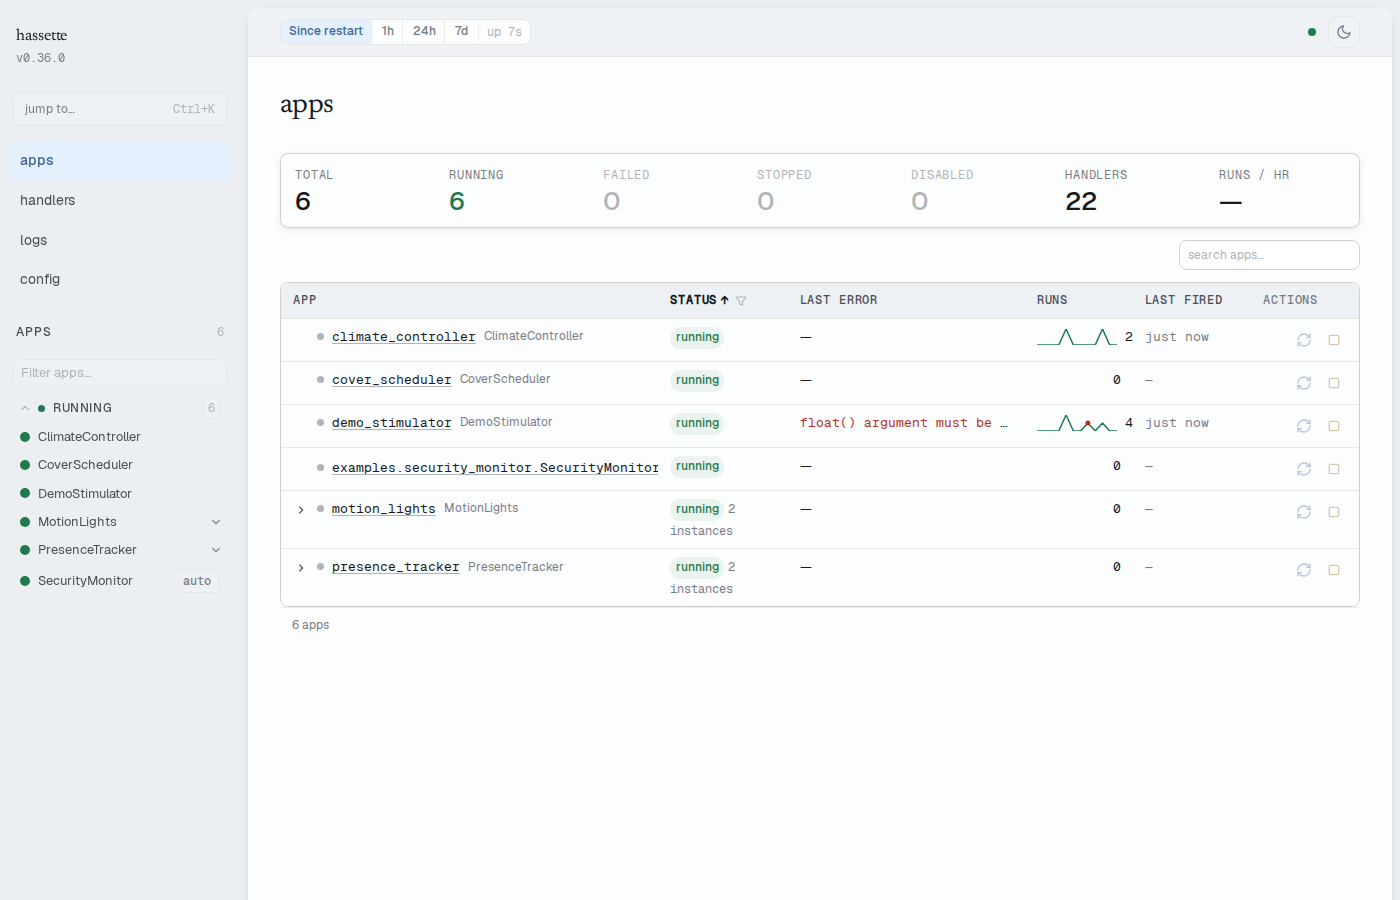This screenshot has height=900, width=1400.
Task: Sort by APP column header
Action: [305, 300]
